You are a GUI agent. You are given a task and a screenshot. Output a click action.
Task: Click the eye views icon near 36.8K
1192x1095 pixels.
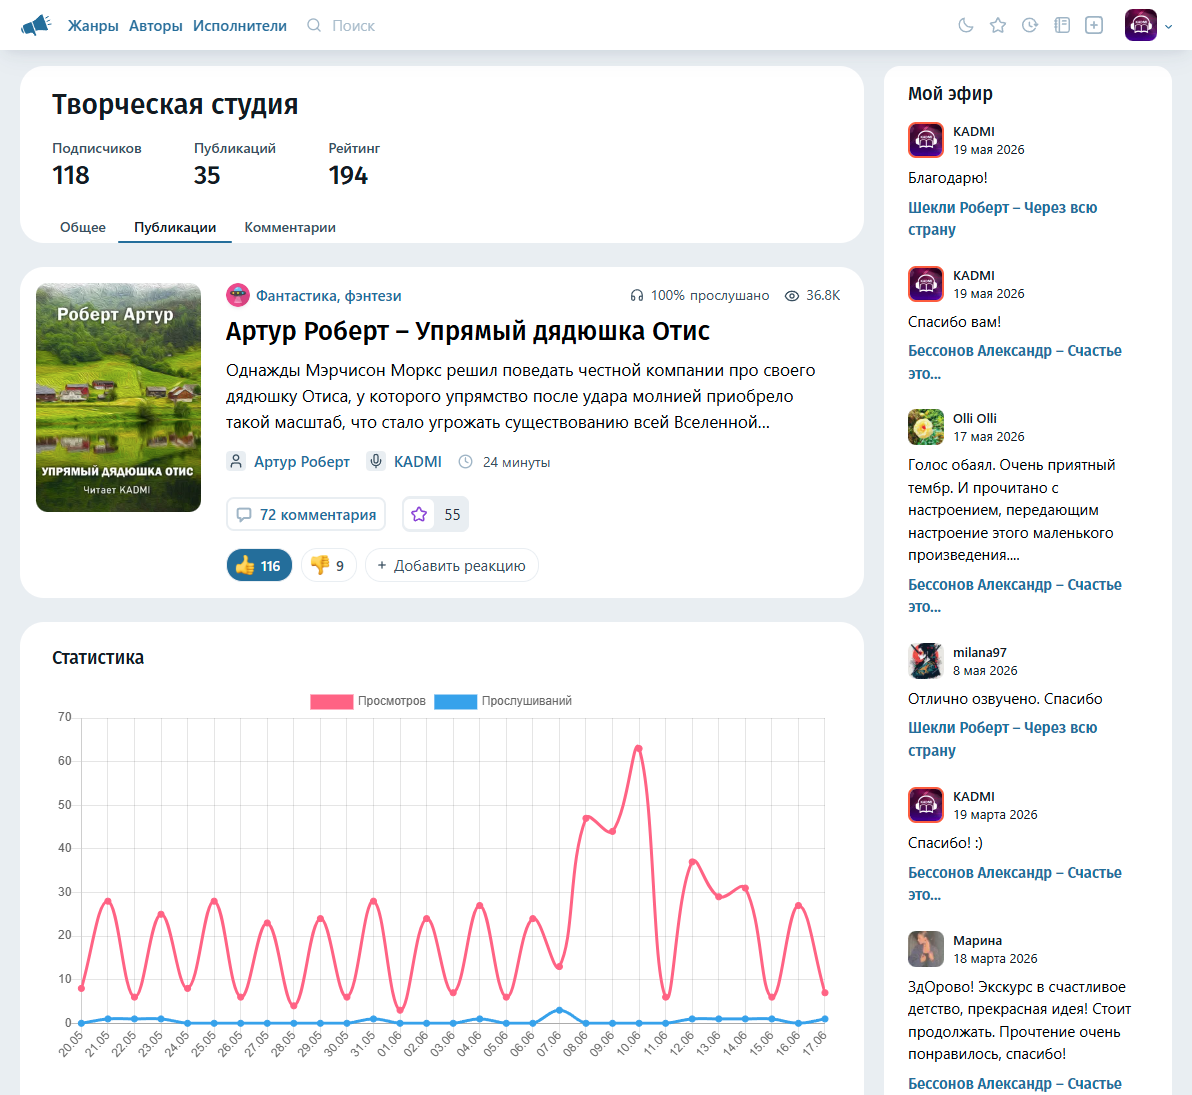791,296
